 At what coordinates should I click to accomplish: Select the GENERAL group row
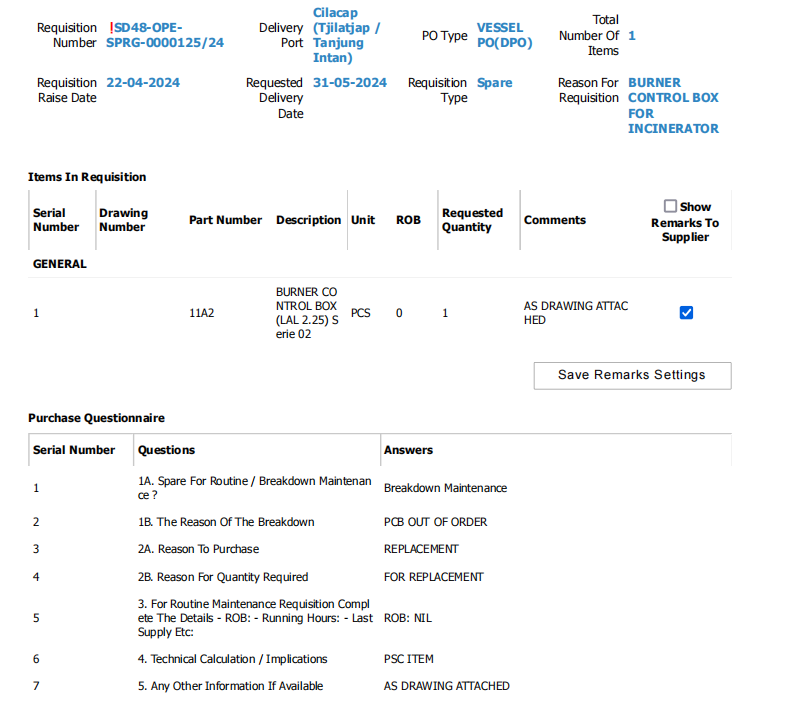tap(60, 264)
